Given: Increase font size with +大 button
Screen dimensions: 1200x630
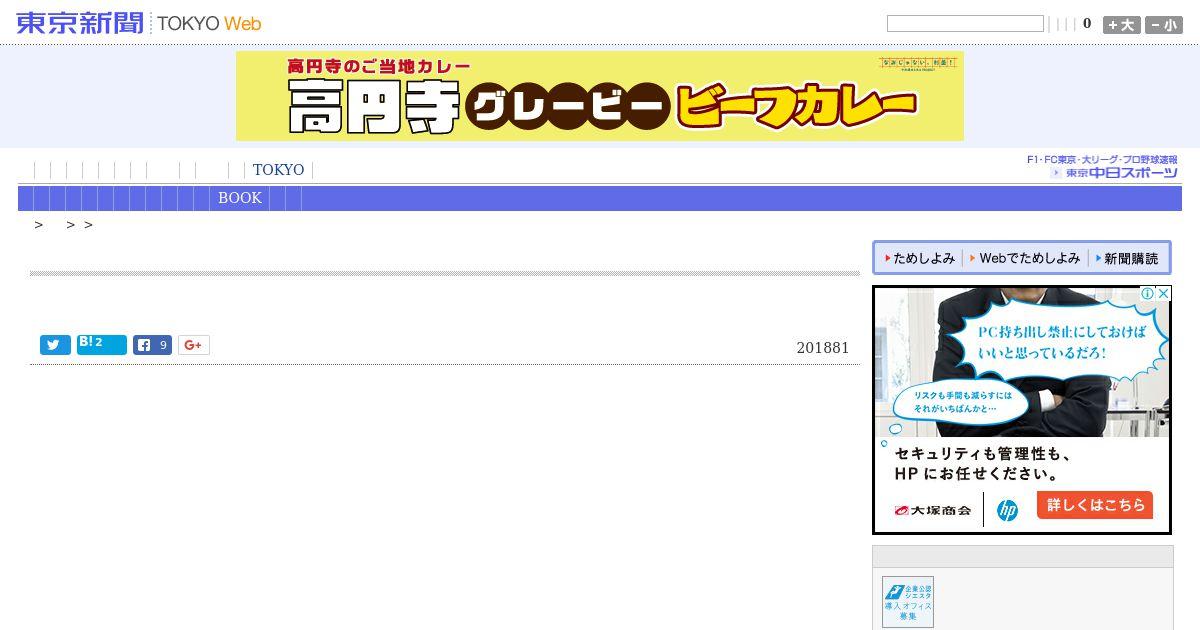Looking at the screenshot, I should [x=1121, y=25].
